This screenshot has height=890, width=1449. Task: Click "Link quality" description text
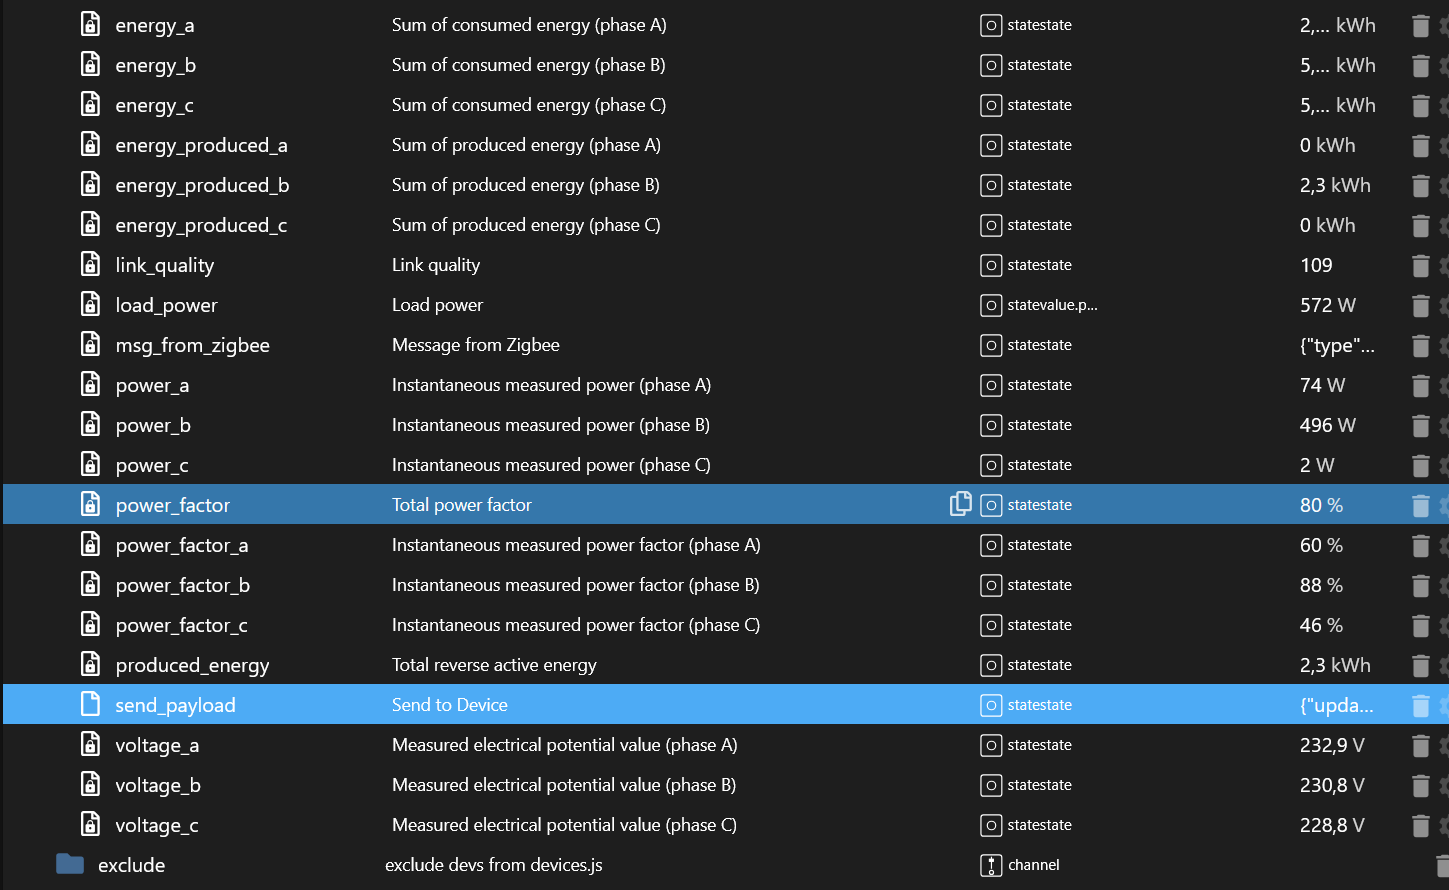(436, 265)
